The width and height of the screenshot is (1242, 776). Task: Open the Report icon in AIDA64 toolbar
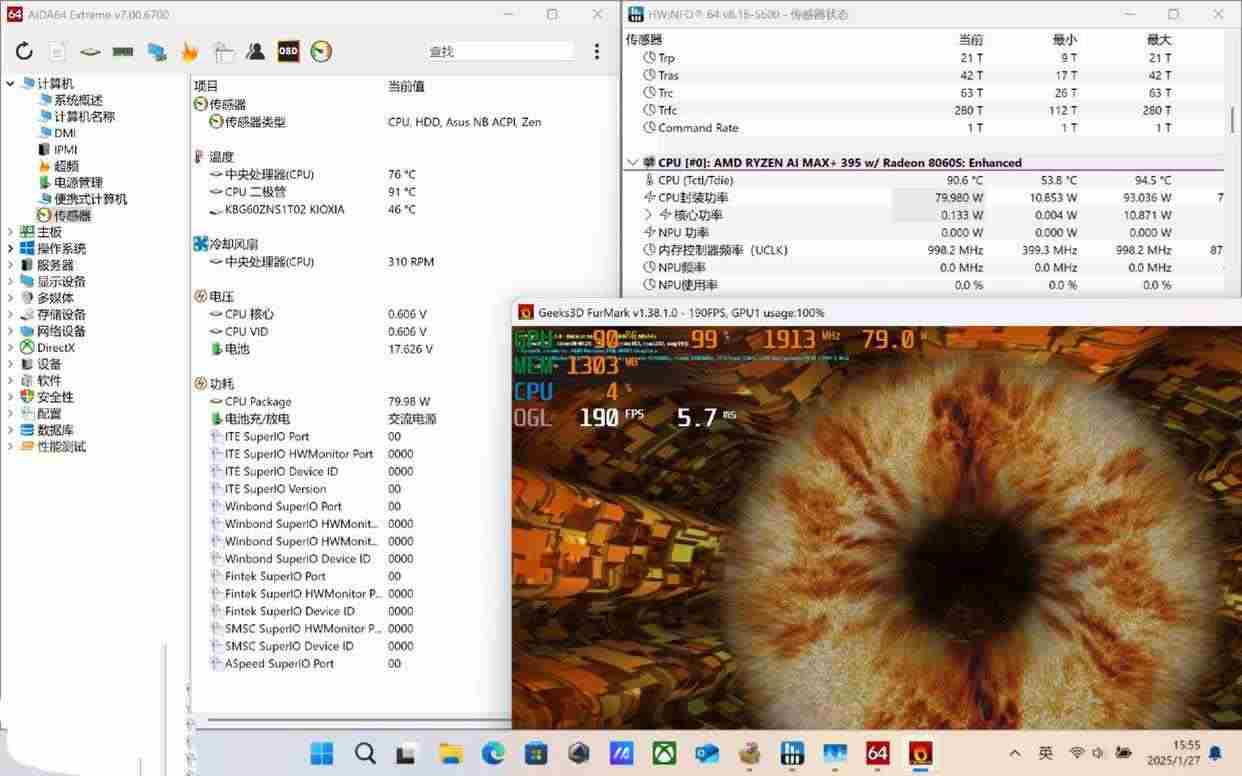pyautogui.click(x=57, y=52)
